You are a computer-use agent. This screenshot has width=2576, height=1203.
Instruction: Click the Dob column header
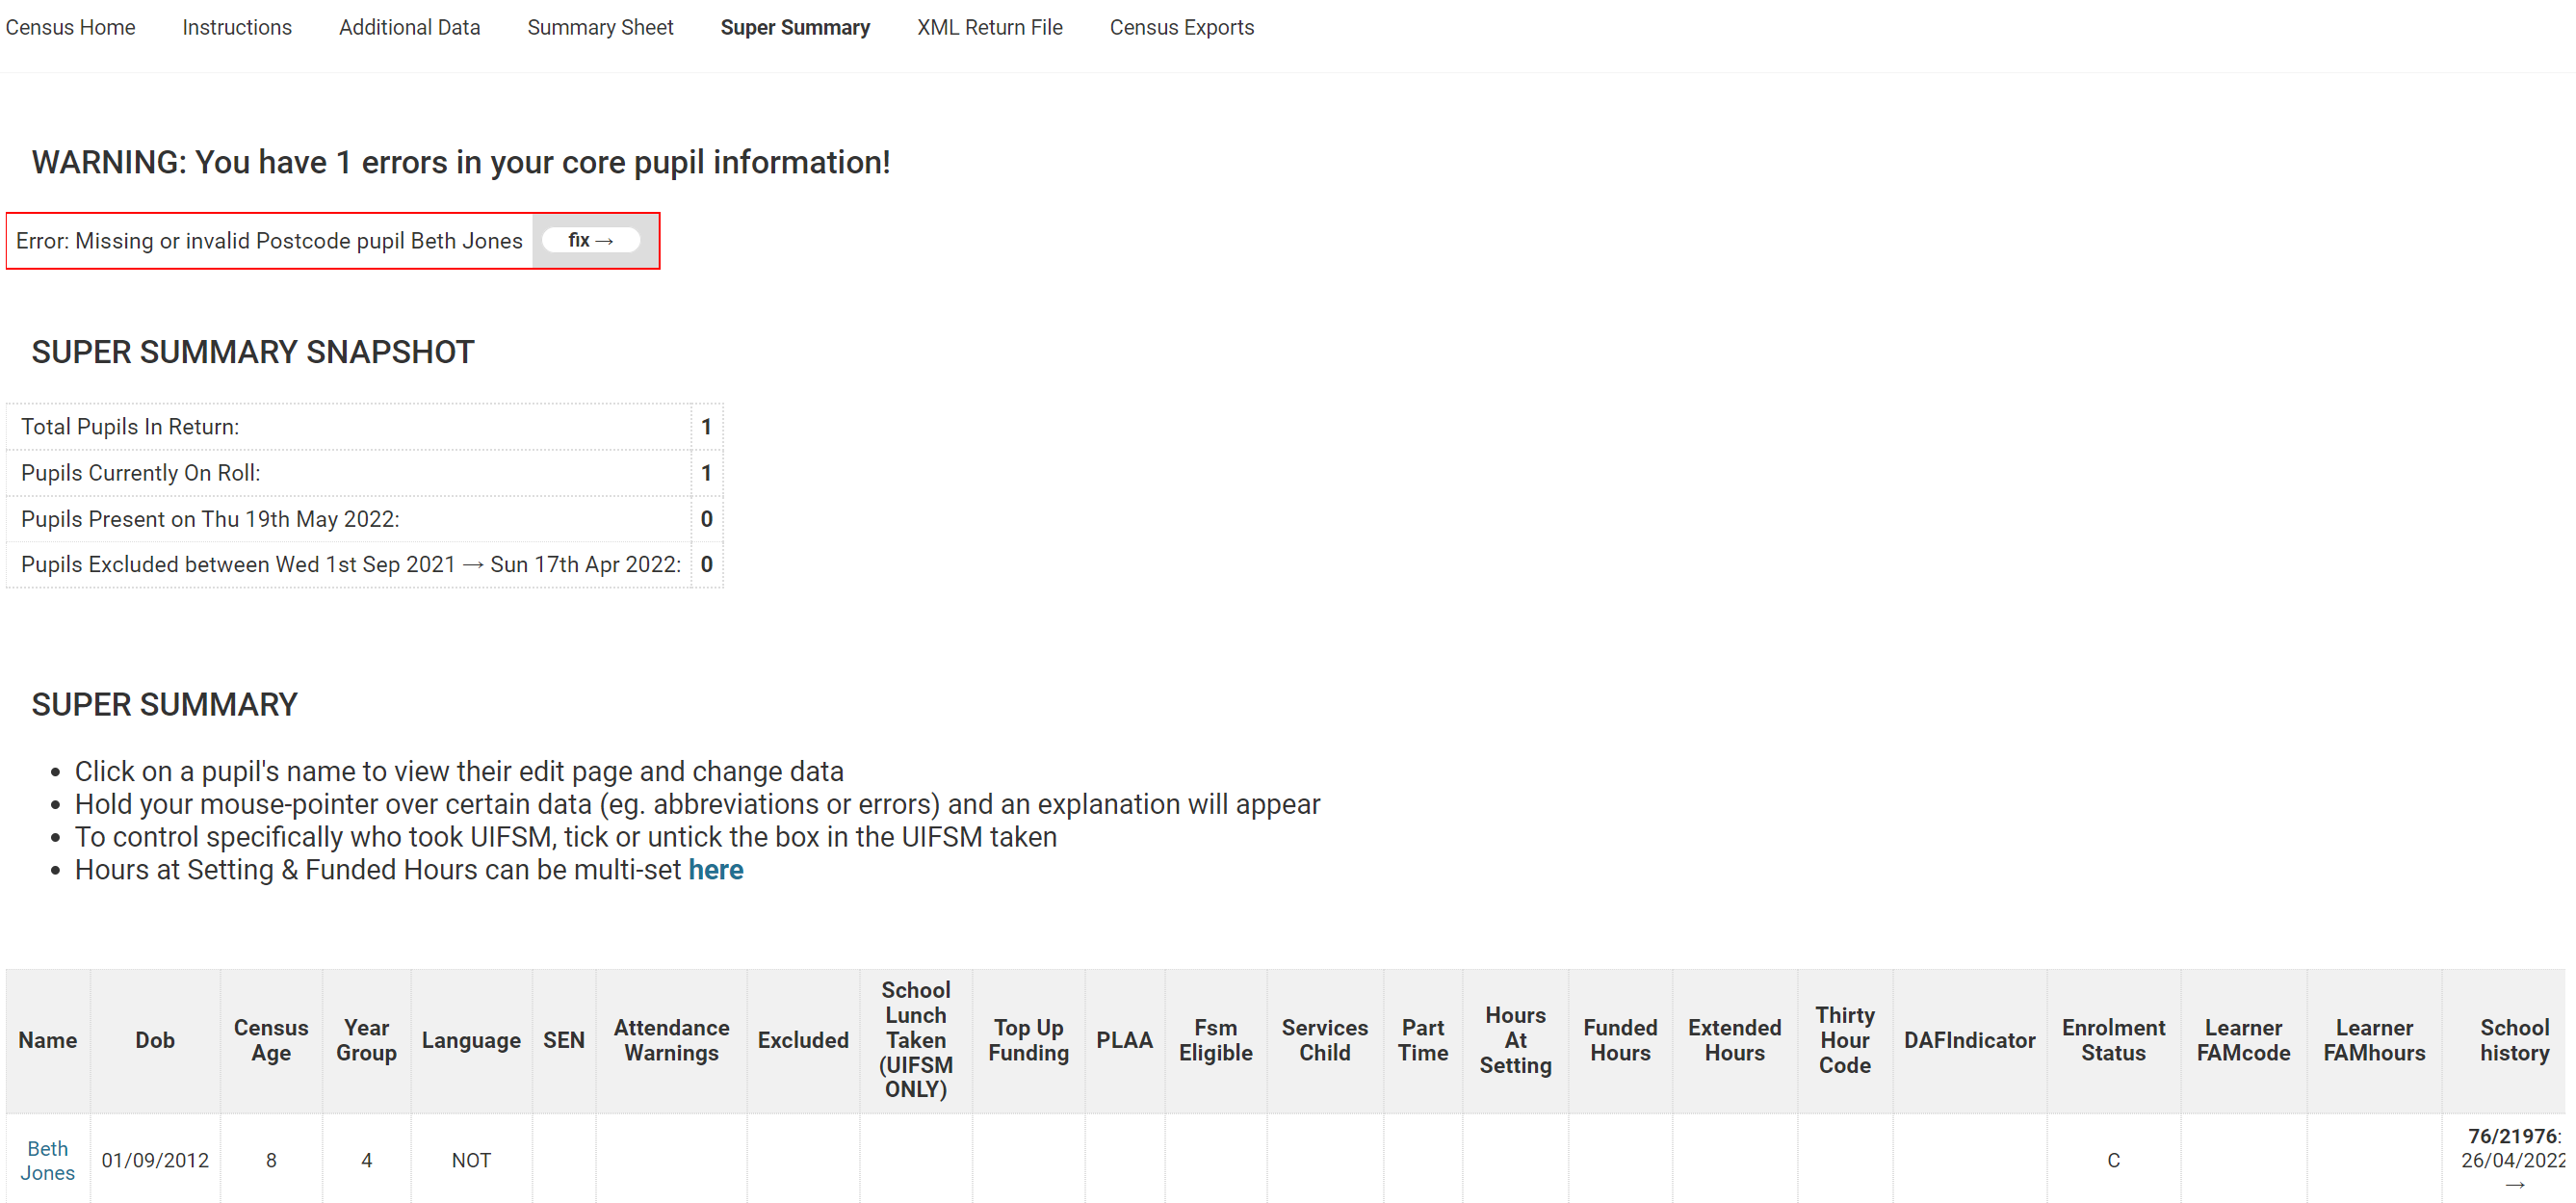pyautogui.click(x=155, y=1040)
